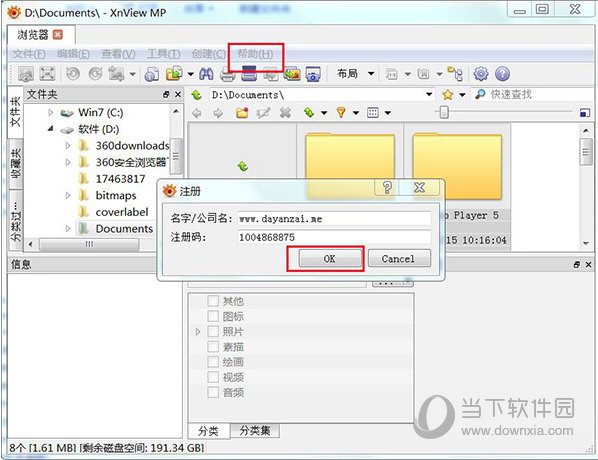
Task: Expand the Win7 (C:) drive node
Action: coord(50,113)
